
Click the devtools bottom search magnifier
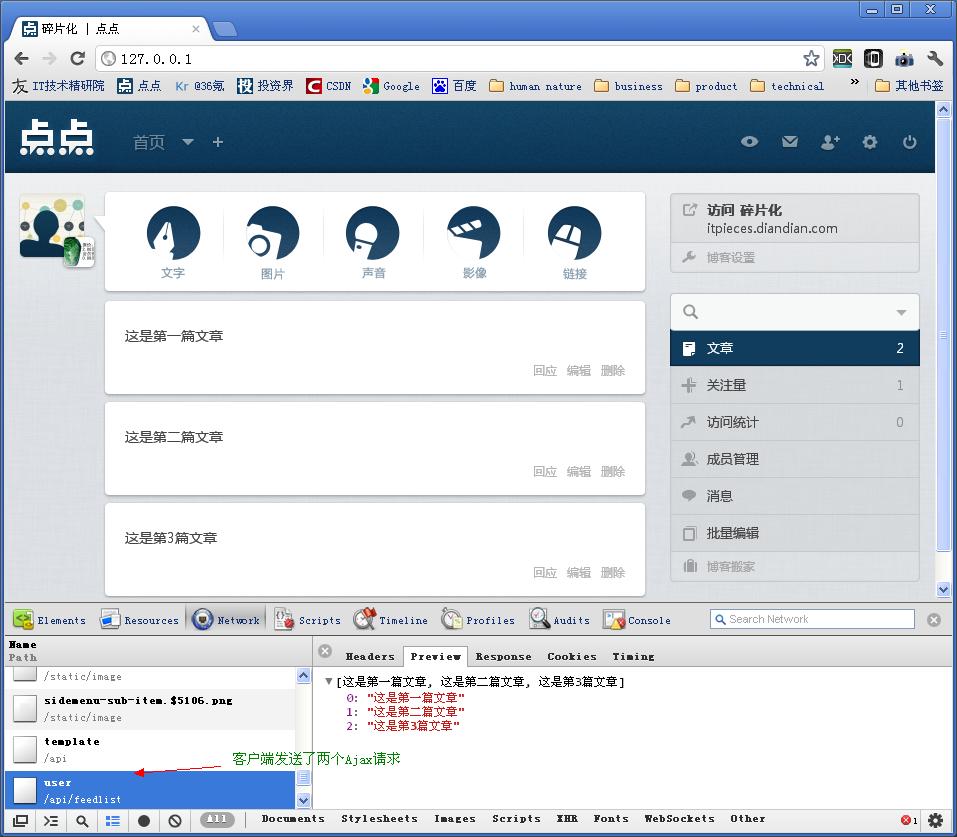82,821
